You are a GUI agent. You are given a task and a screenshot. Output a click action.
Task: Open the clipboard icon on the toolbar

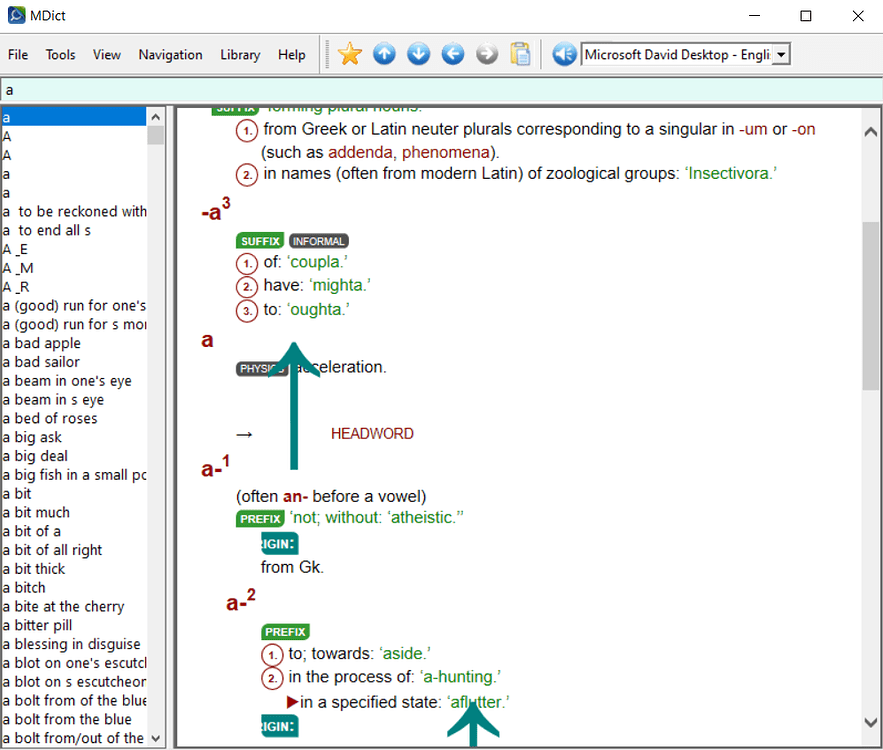[x=521, y=54]
